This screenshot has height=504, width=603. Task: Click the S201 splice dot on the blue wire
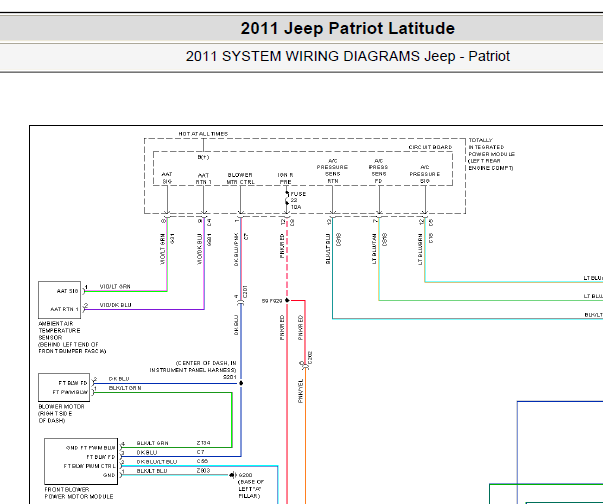pos(241,383)
